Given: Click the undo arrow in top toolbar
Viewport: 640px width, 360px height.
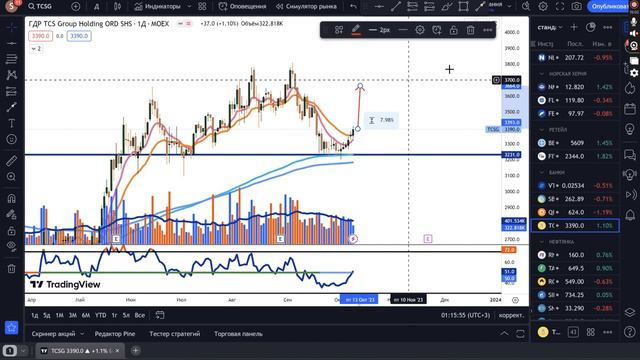Looking at the screenshot, I should [353, 7].
